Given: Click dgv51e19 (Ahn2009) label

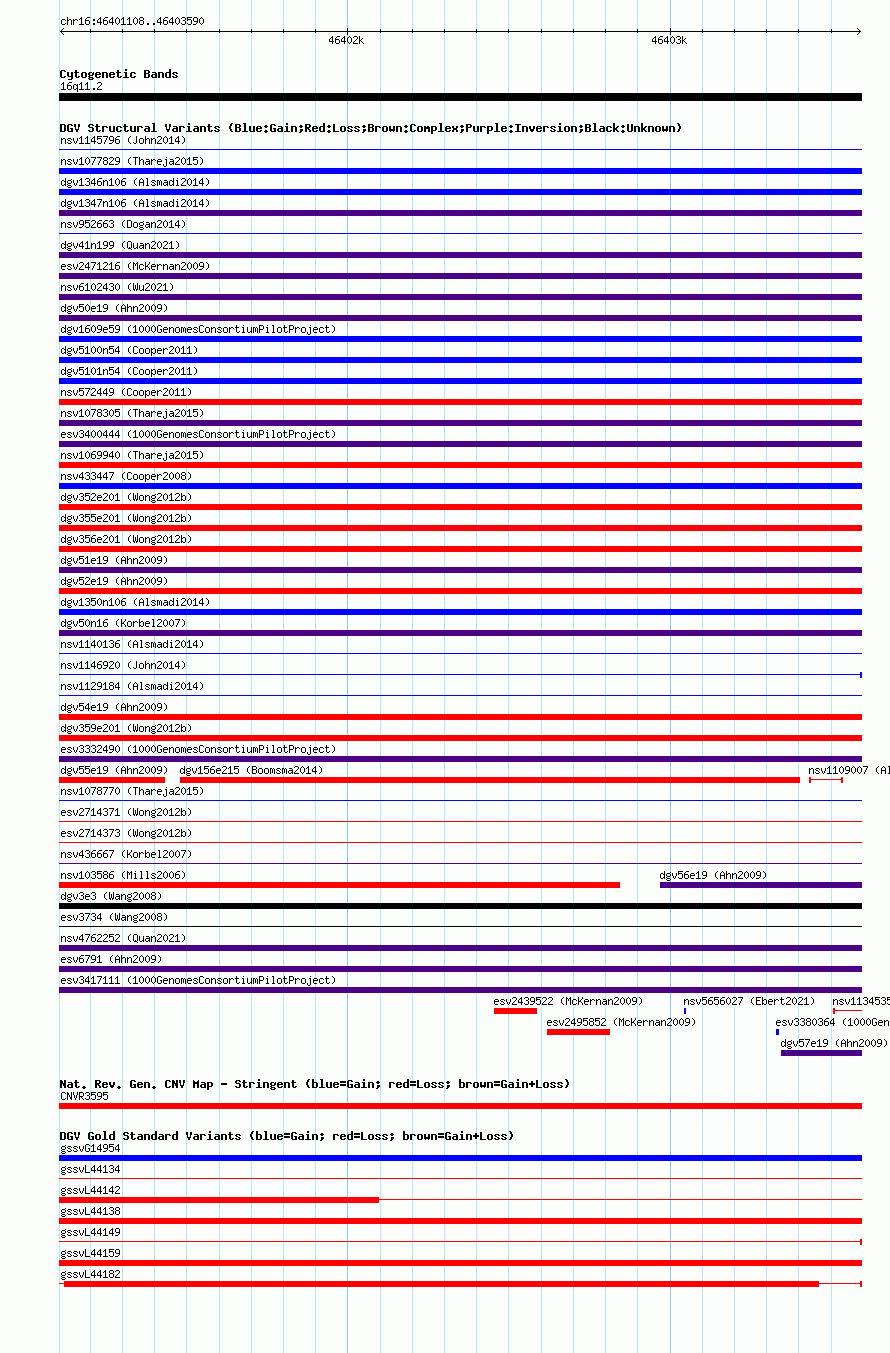Looking at the screenshot, I should [114, 560].
